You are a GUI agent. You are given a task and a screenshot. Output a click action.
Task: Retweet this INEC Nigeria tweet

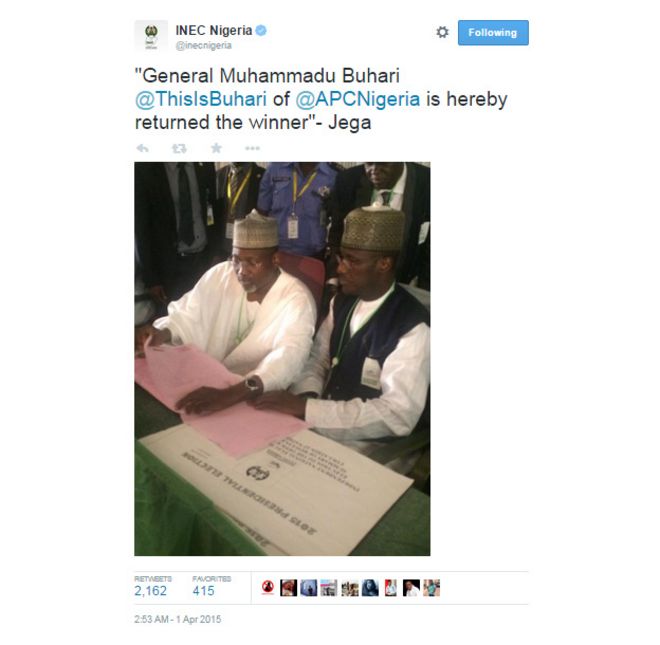[x=179, y=148]
